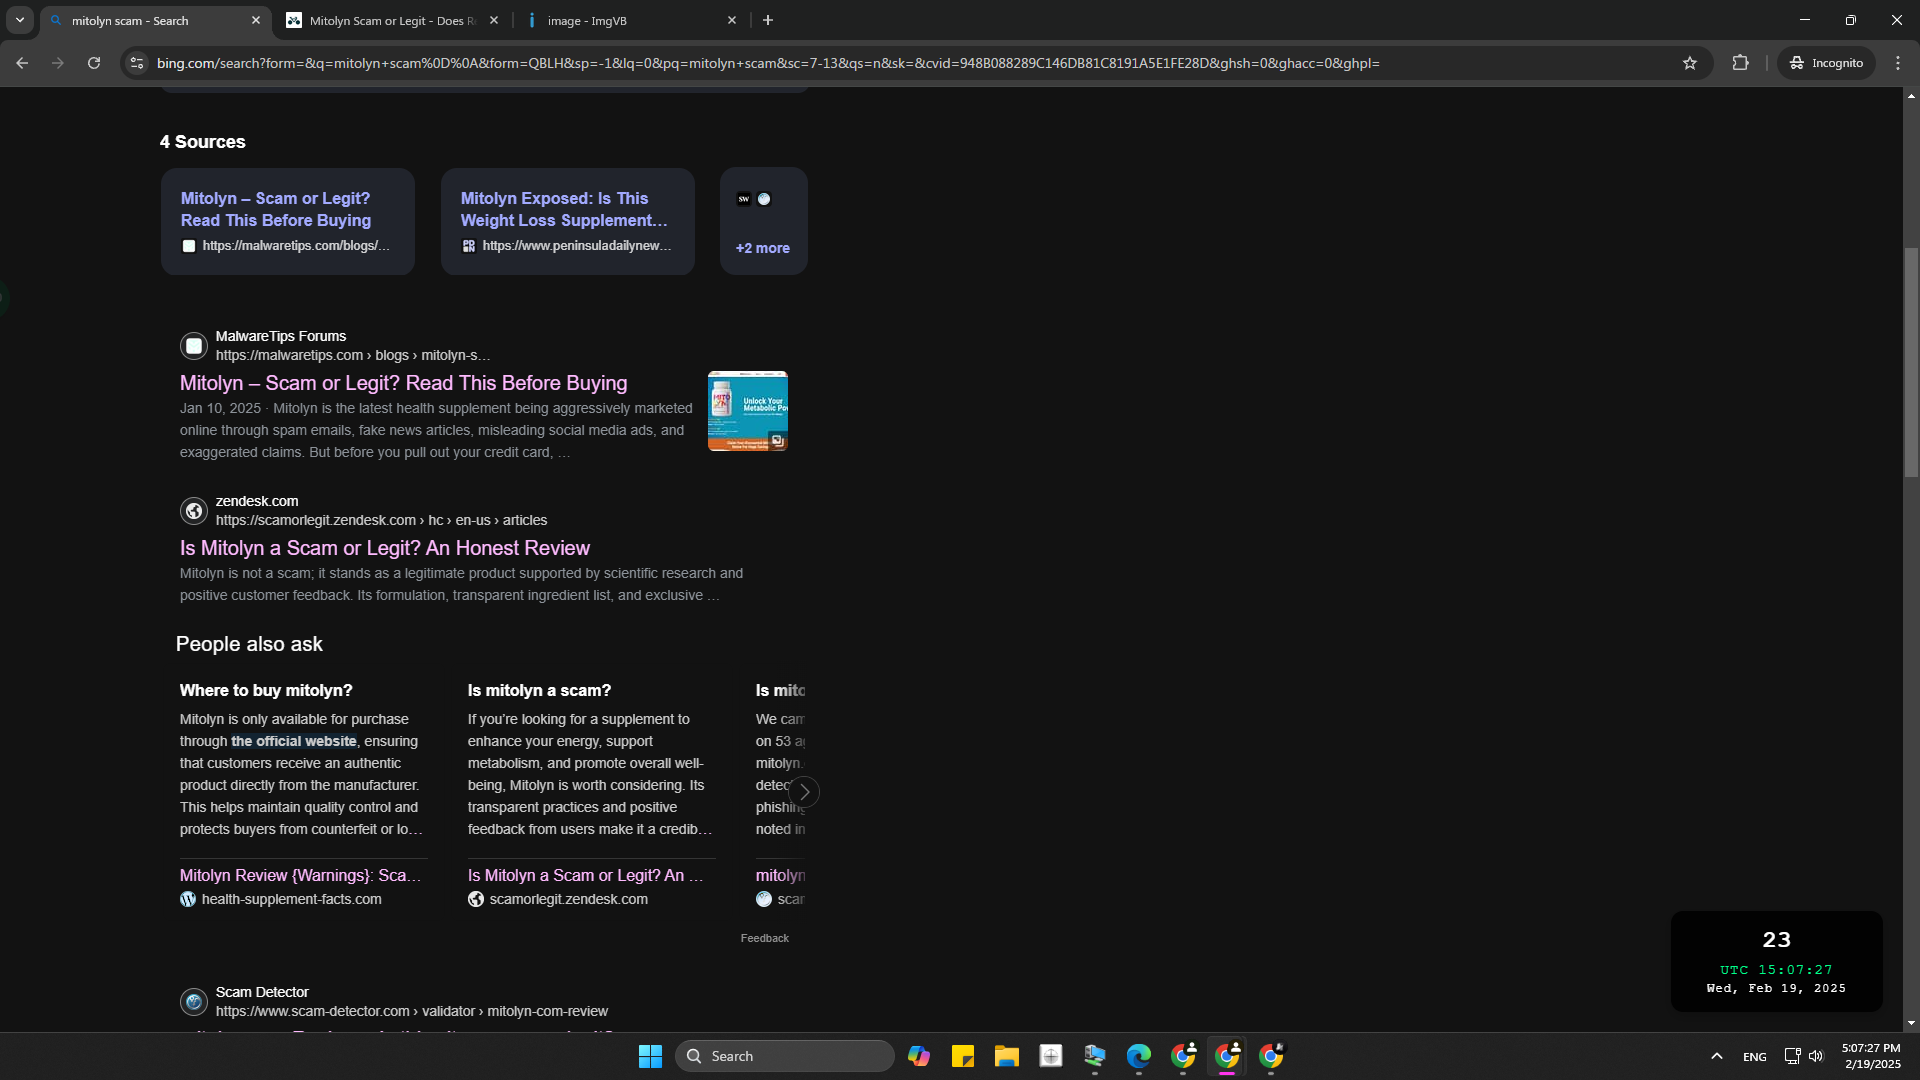Click the Windows taskbar Search box

tap(785, 1056)
